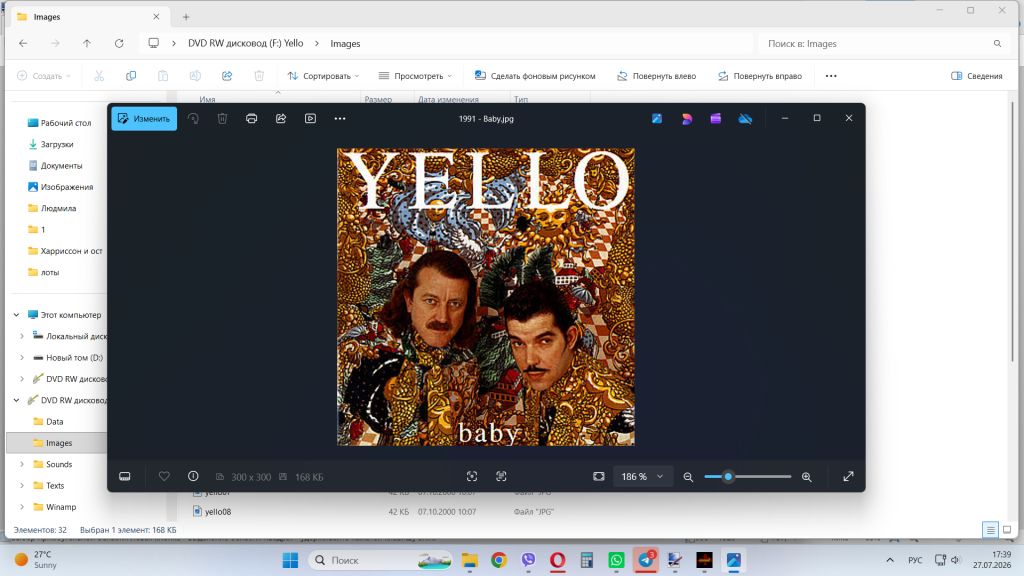1024x576 pixels.
Task: Switch Explorer to details list view
Action: (990, 530)
